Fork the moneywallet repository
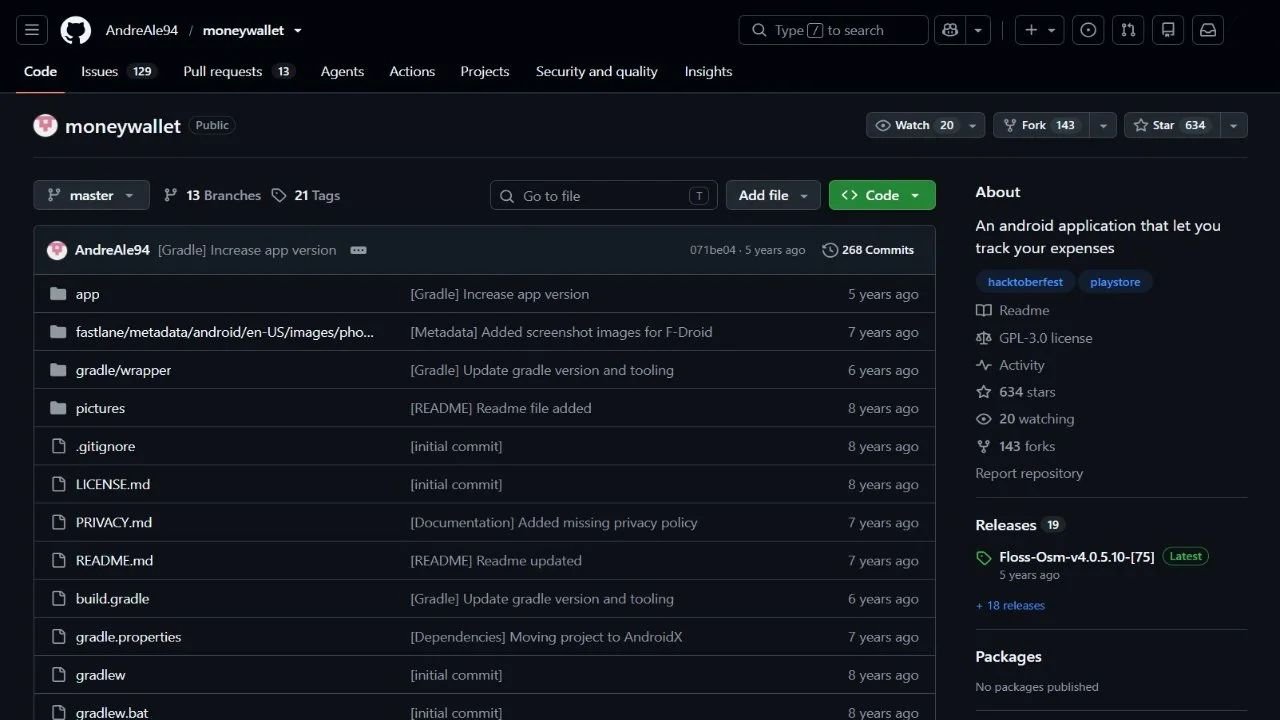1280x720 pixels. coord(1040,125)
